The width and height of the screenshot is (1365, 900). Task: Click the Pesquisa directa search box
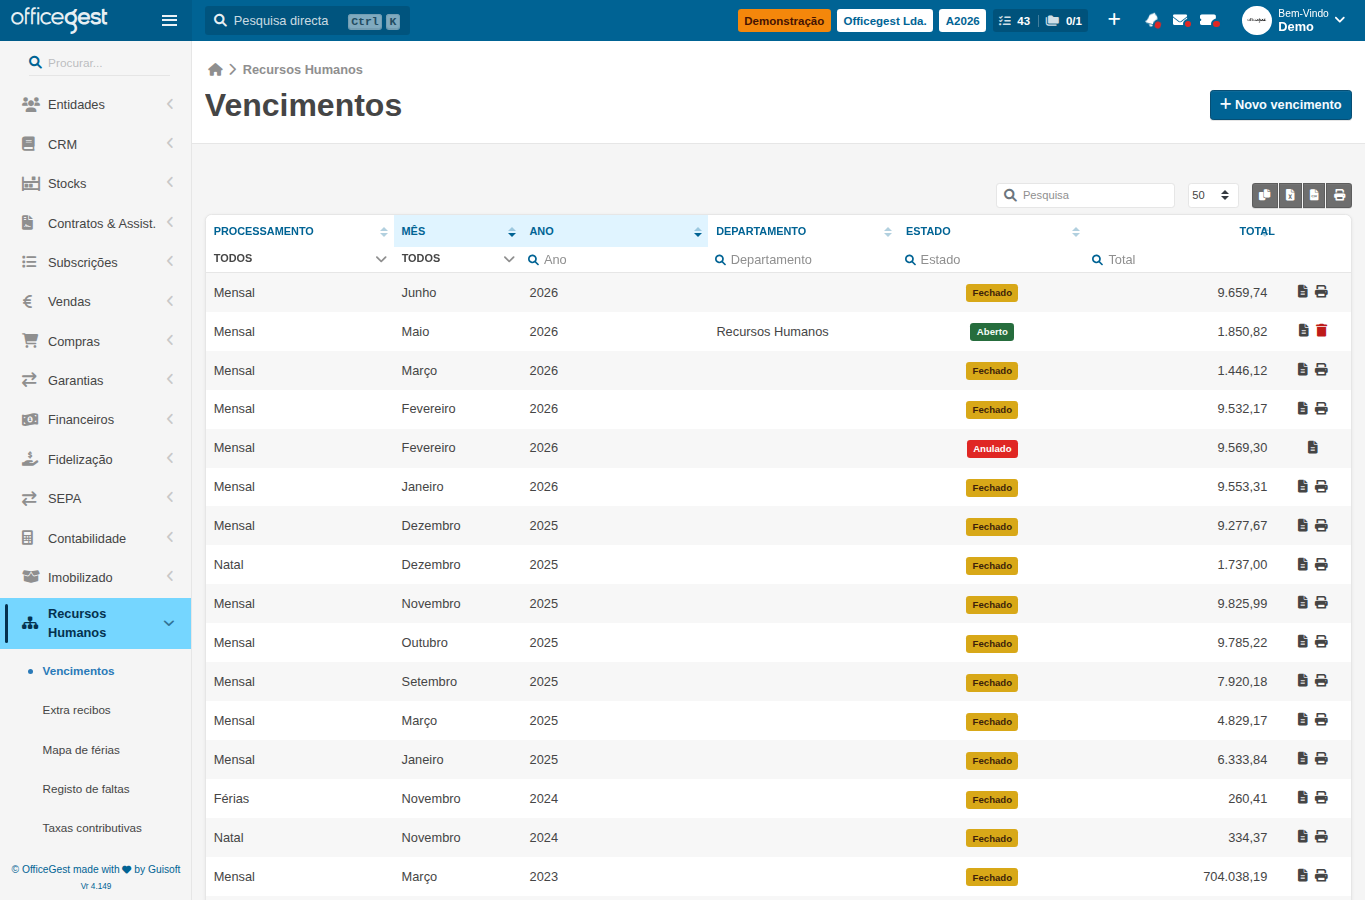pos(307,21)
